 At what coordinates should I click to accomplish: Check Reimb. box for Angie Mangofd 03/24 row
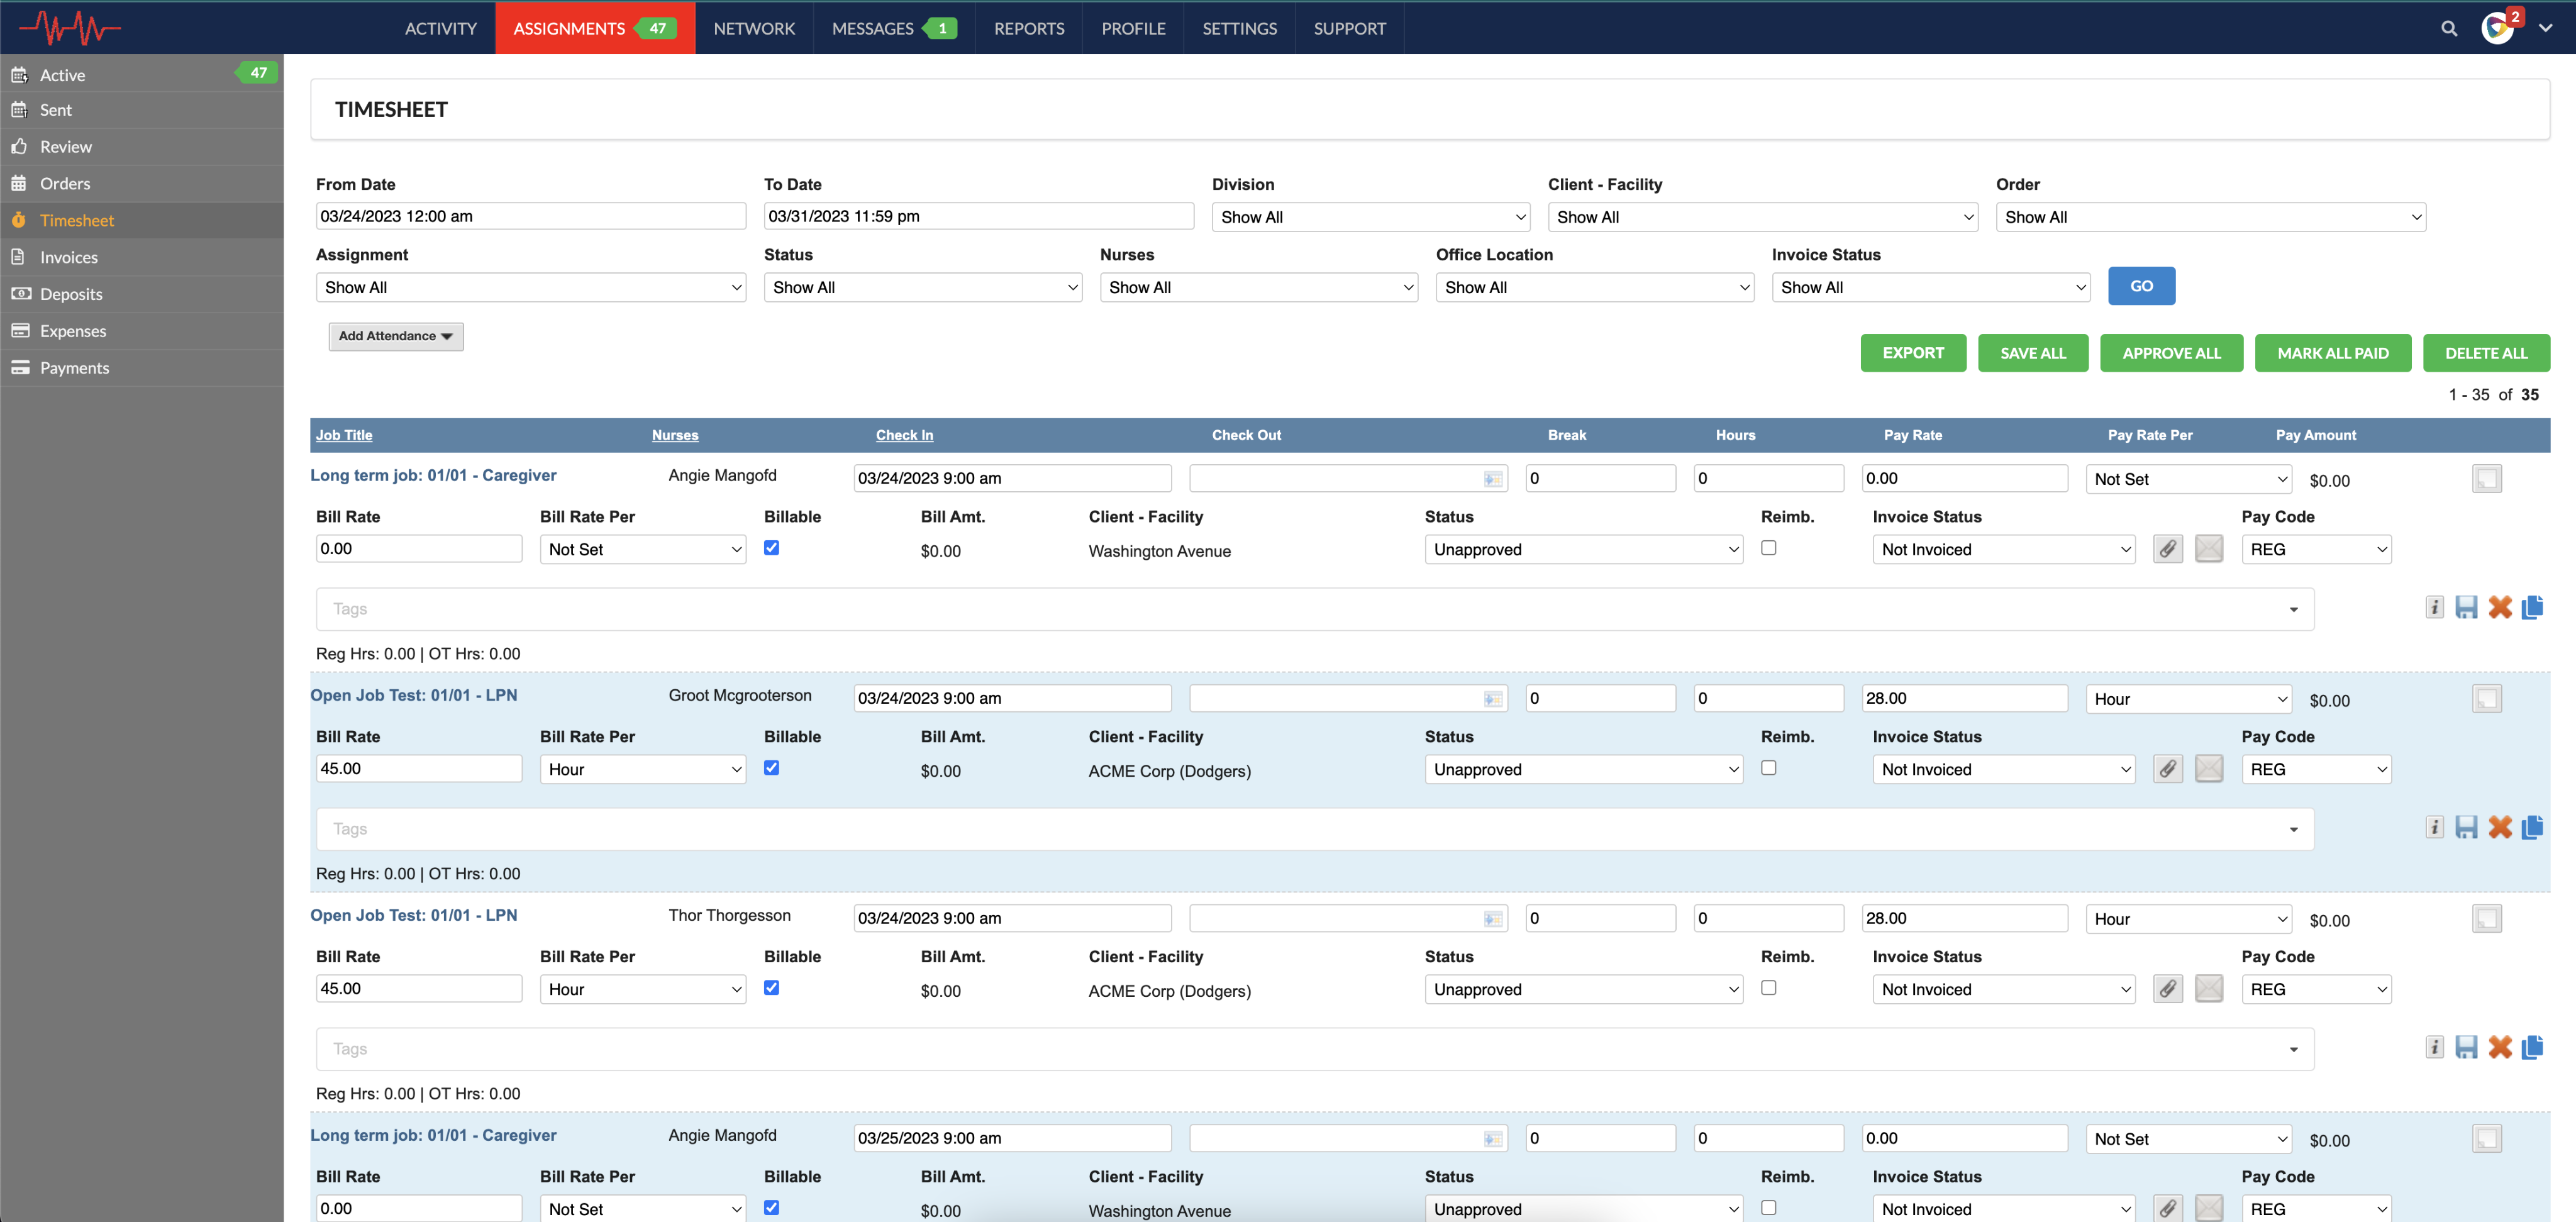coord(1768,548)
